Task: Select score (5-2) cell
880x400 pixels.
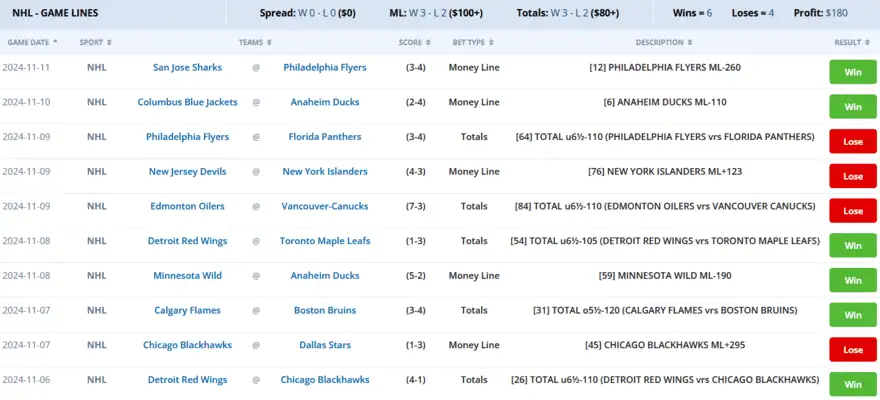Action: 415,276
